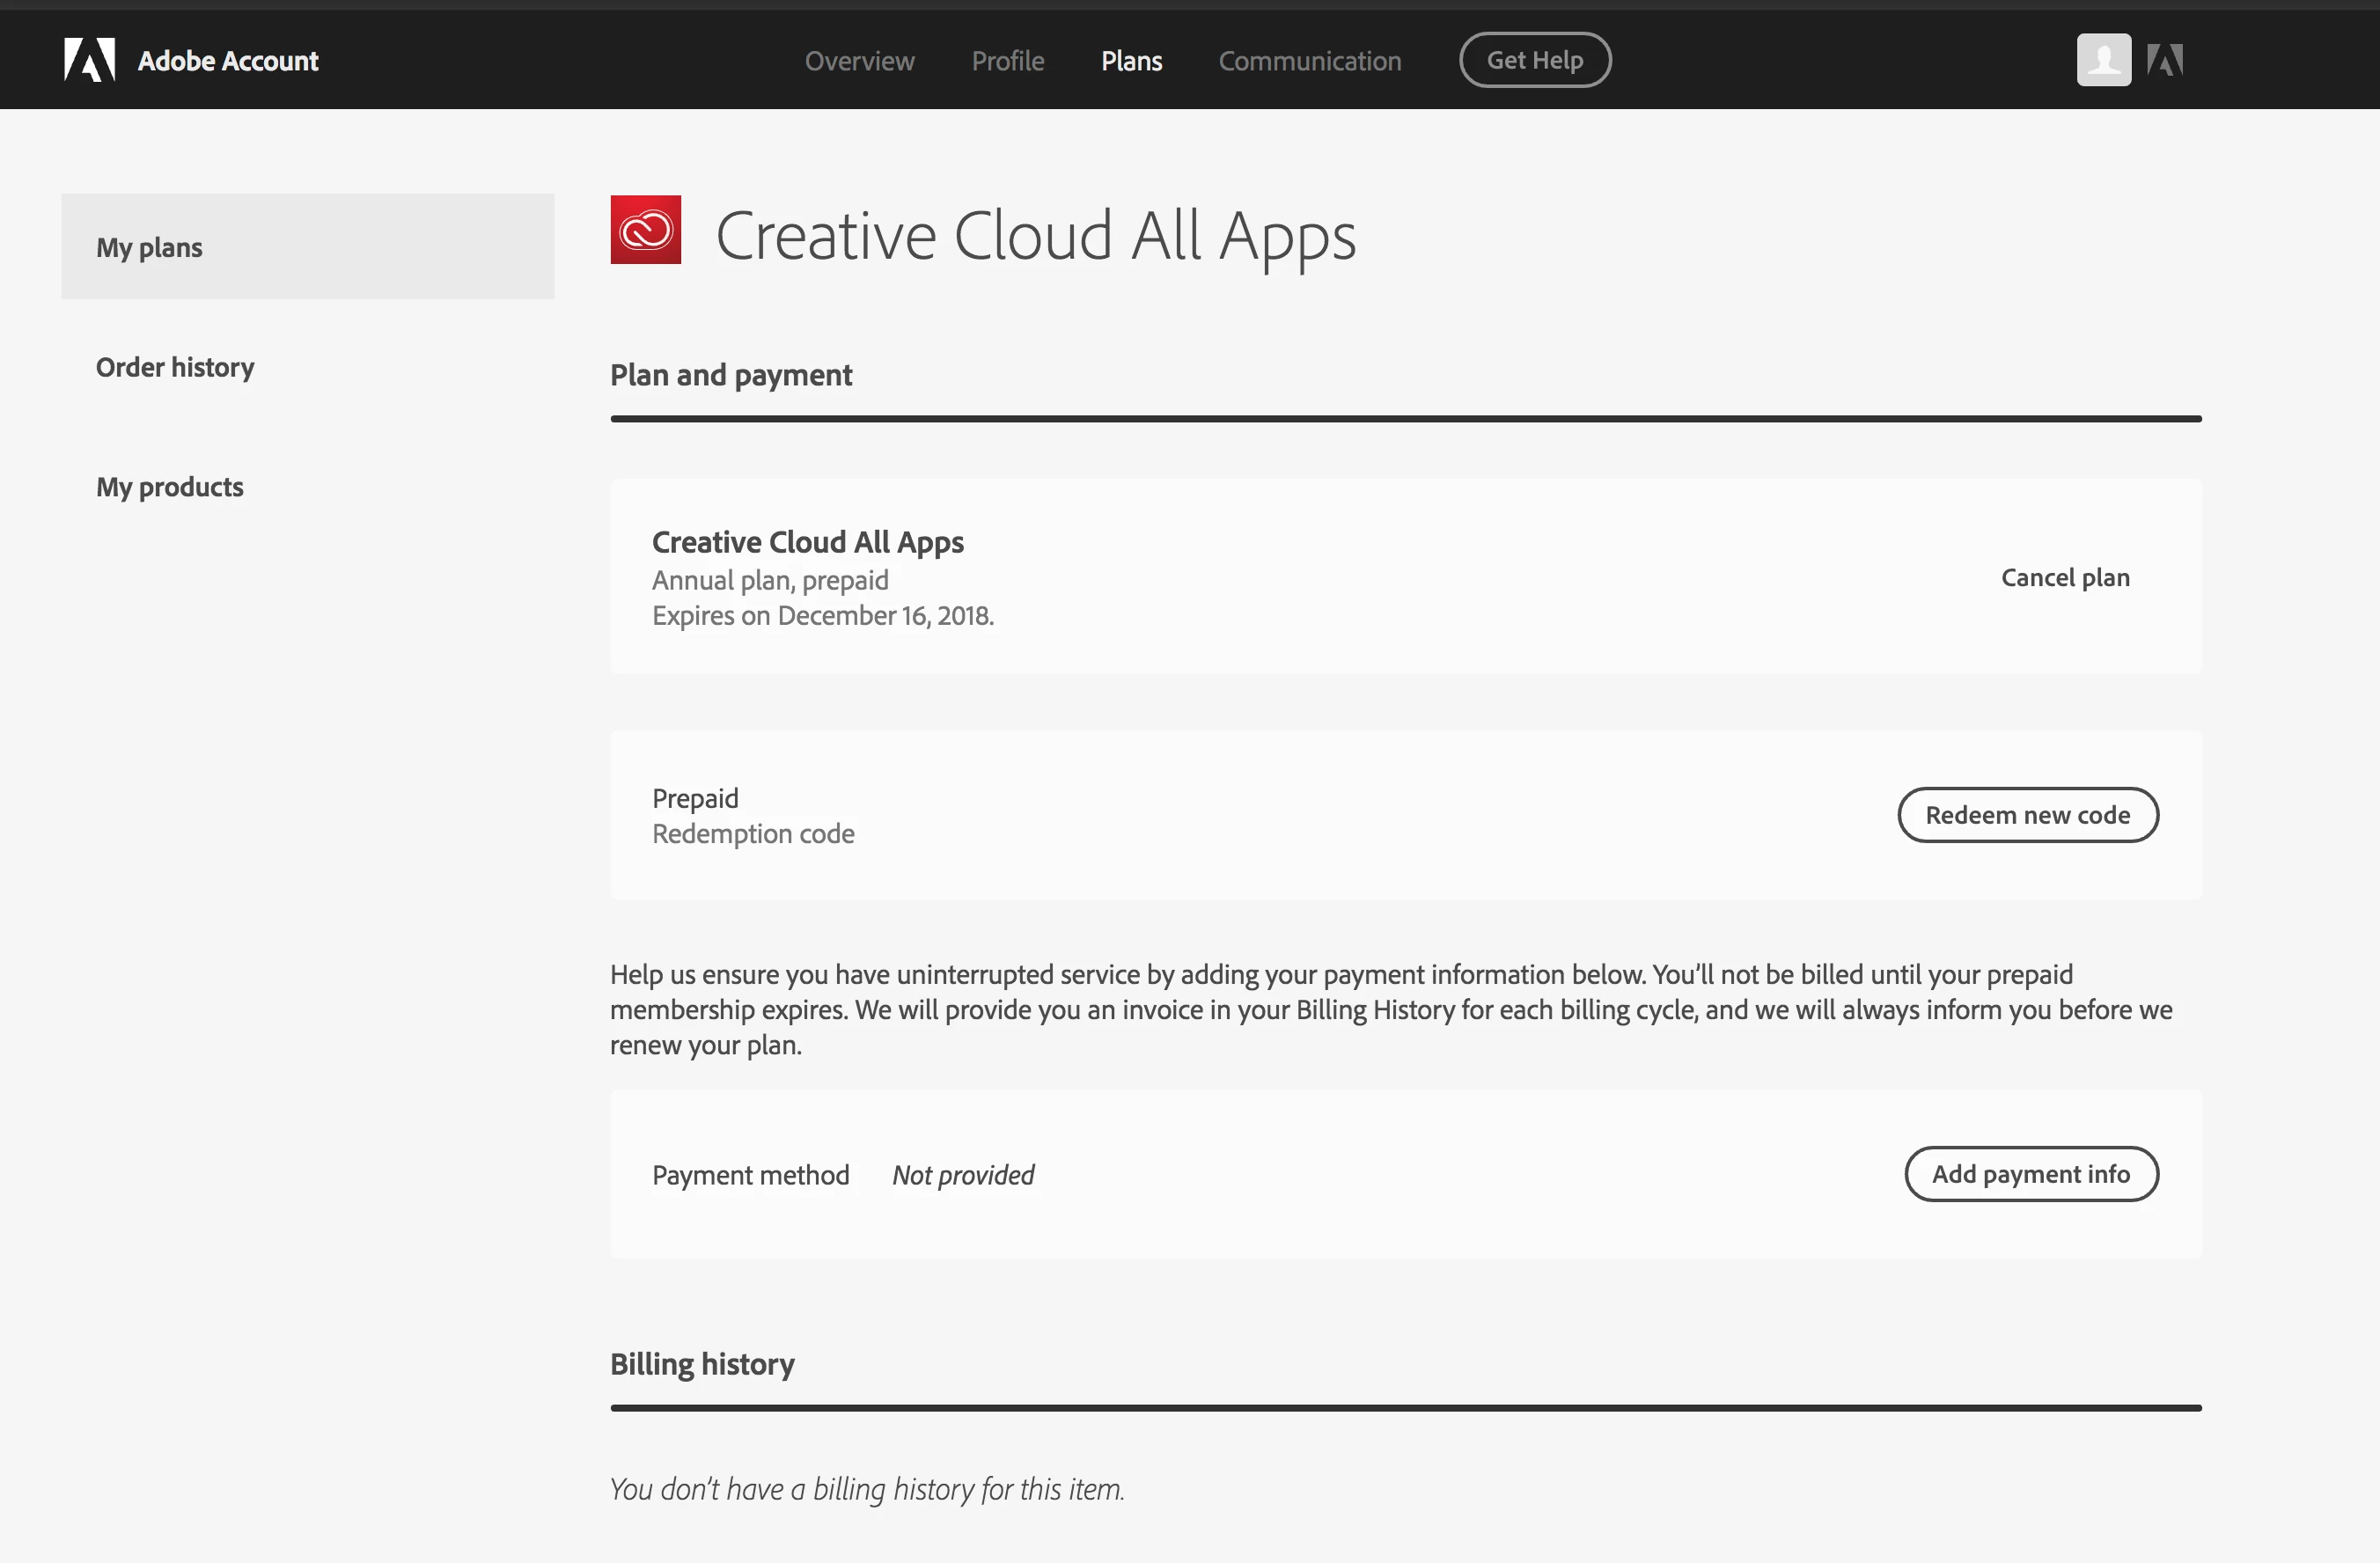This screenshot has width=2380, height=1563.
Task: Click the Creative Cloud All Apps heading
Action: point(1035,236)
